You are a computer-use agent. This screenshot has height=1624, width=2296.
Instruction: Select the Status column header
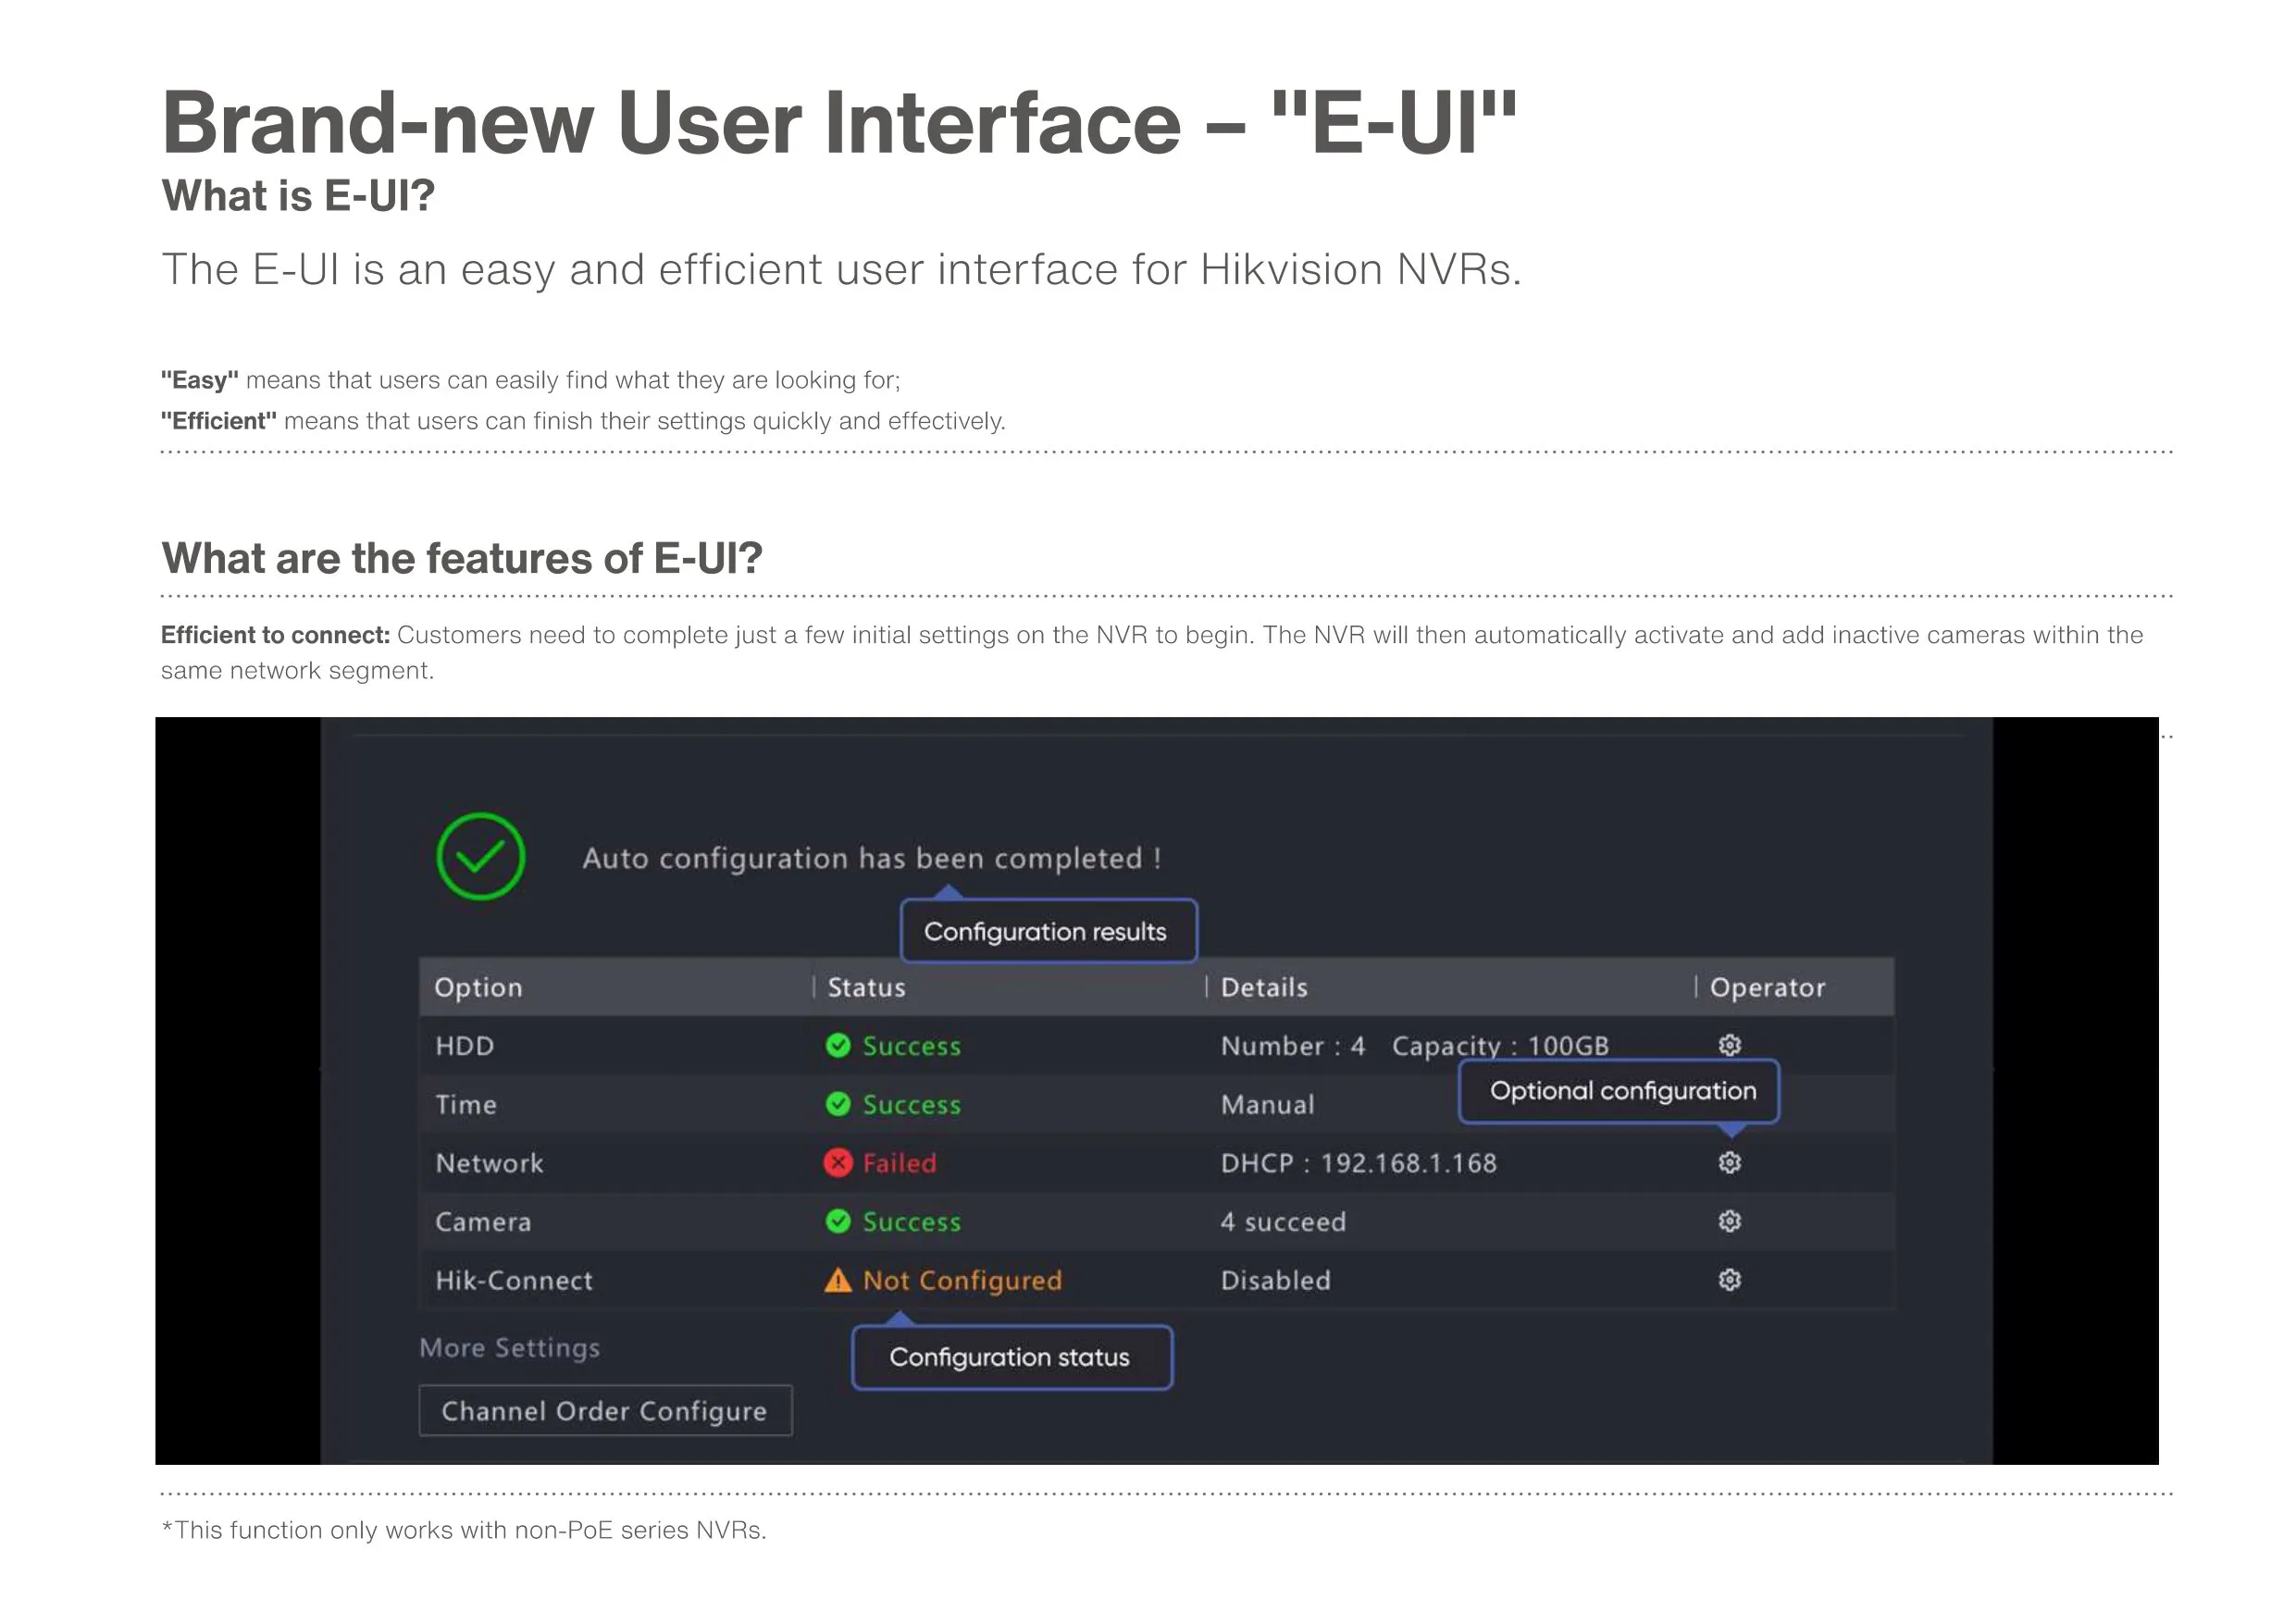[x=866, y=987]
